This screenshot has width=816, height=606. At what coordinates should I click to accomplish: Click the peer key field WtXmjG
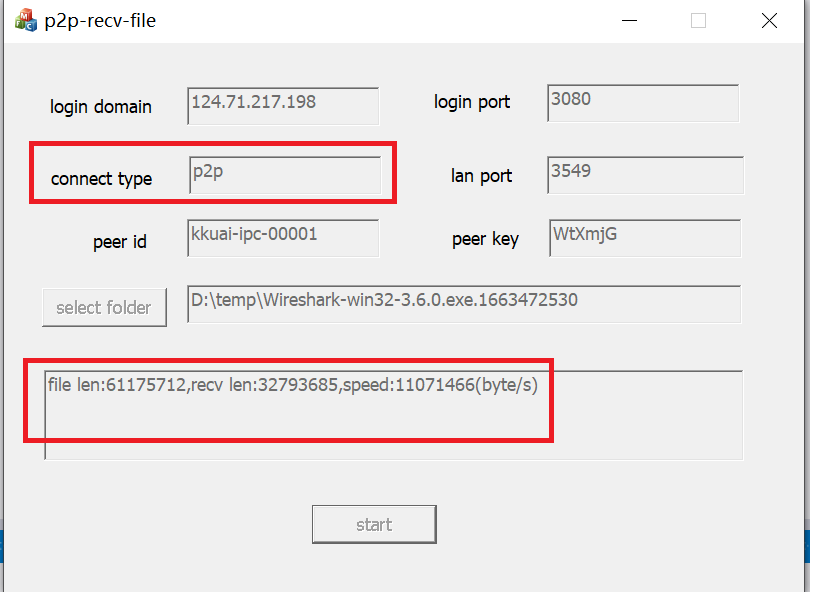pos(644,238)
